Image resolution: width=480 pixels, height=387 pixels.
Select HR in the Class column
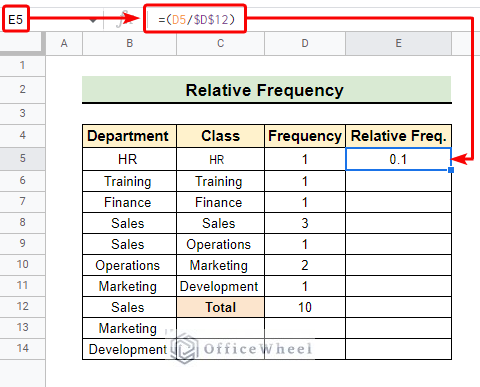tap(220, 159)
